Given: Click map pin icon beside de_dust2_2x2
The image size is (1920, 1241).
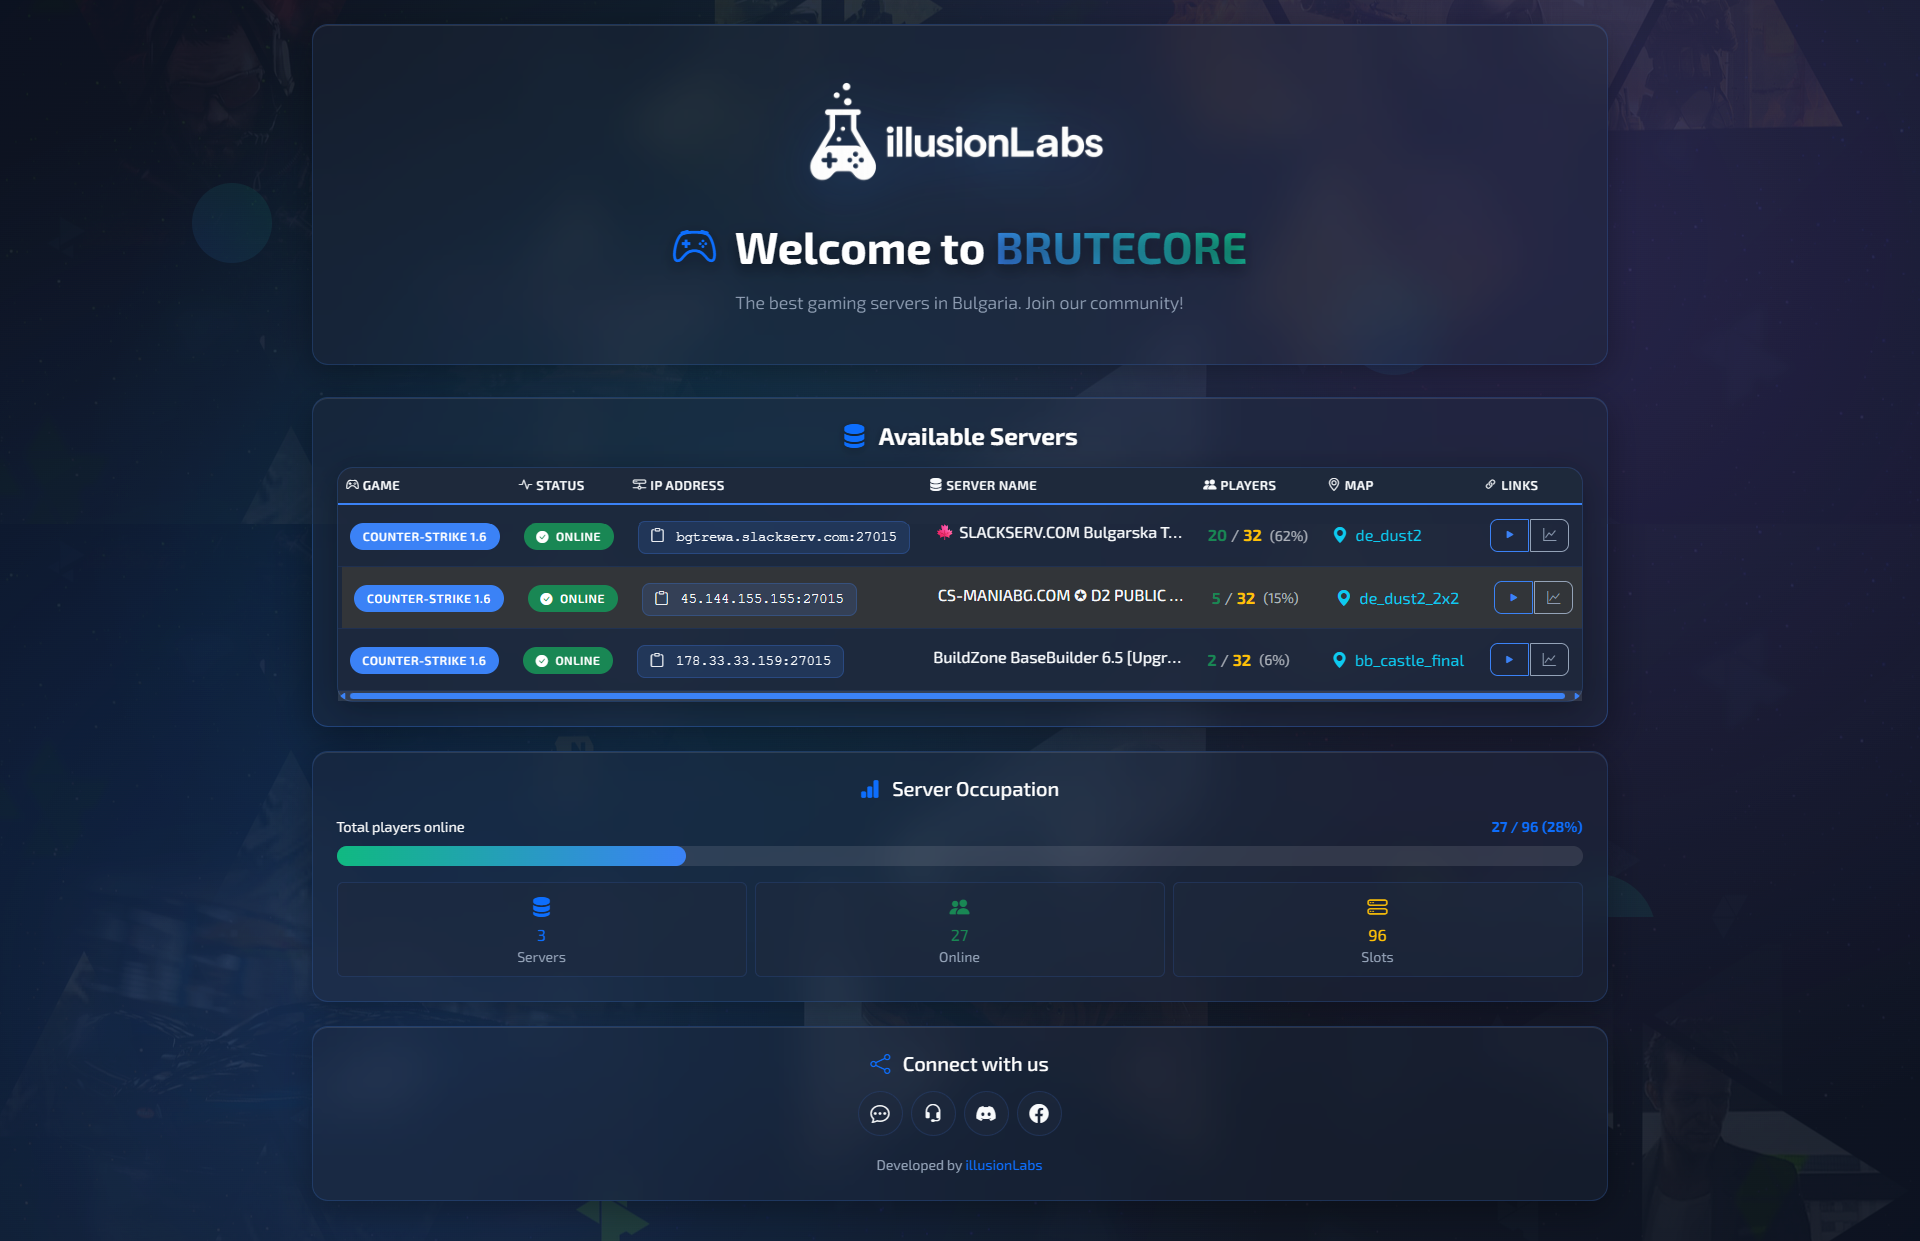Looking at the screenshot, I should 1344,598.
